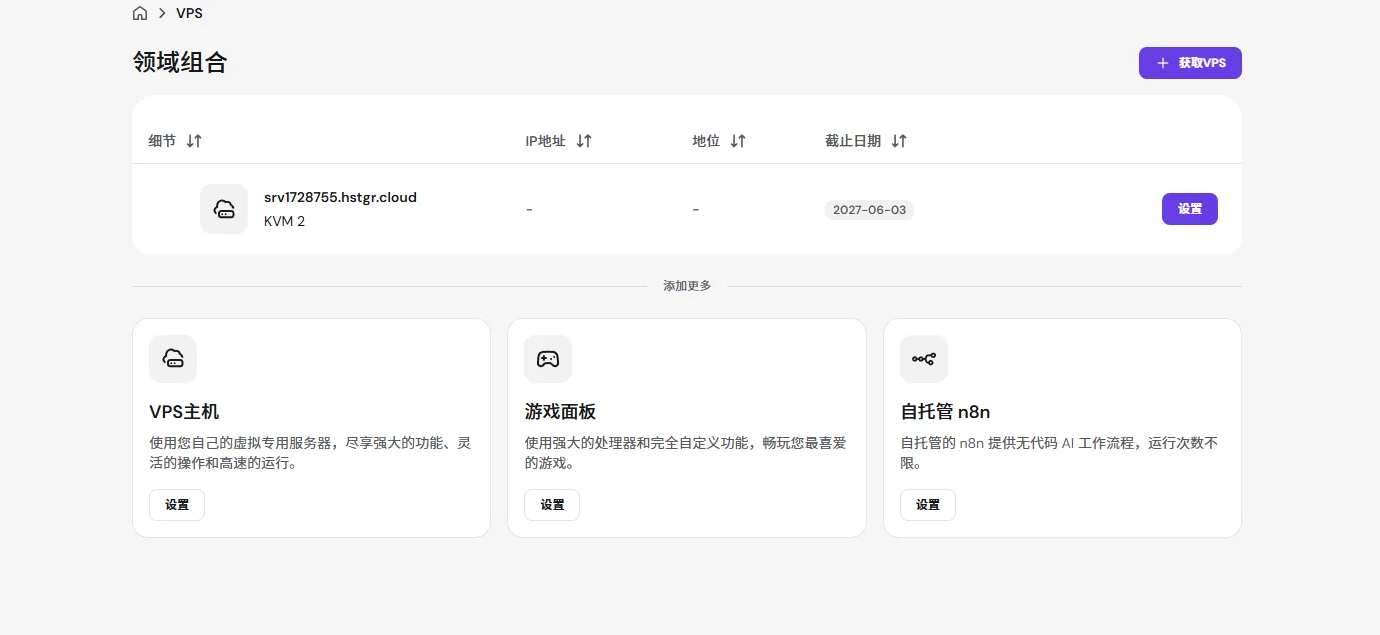Click the 2027-06-03 expiration date badge
The width and height of the screenshot is (1380, 635).
point(869,210)
